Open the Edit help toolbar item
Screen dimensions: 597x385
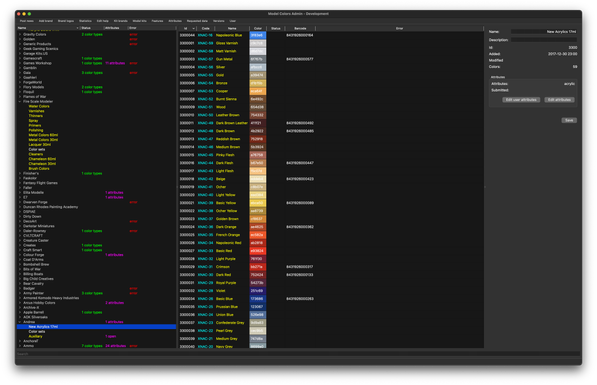(x=103, y=21)
